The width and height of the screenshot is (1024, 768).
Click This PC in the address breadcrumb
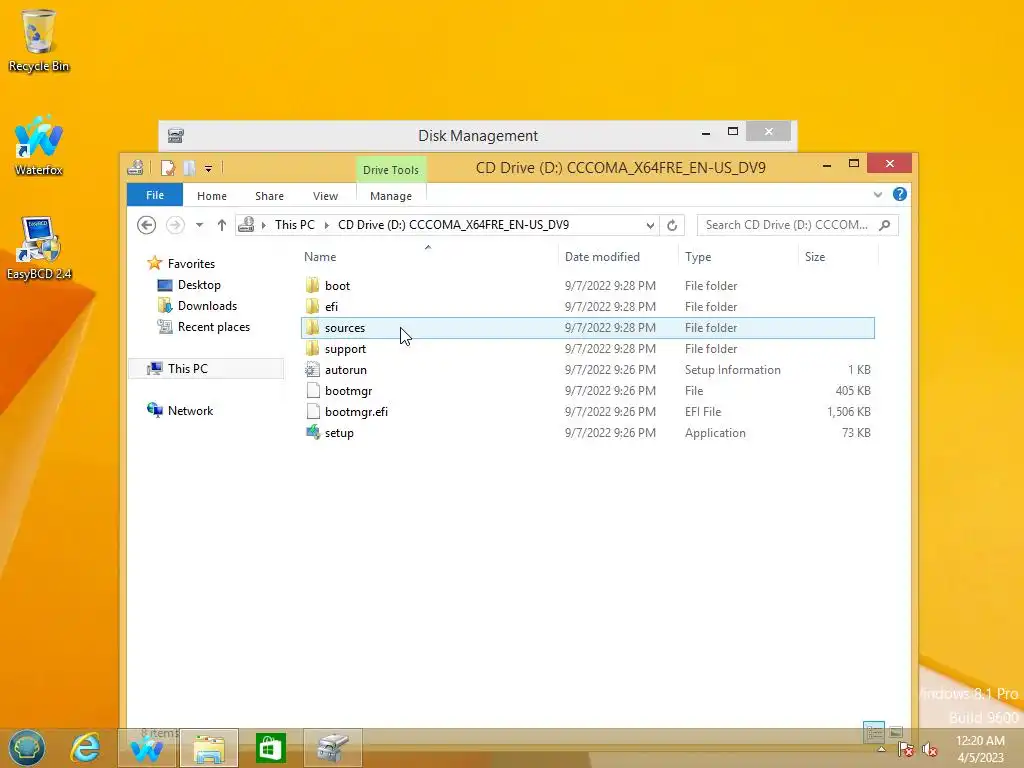[295, 225]
